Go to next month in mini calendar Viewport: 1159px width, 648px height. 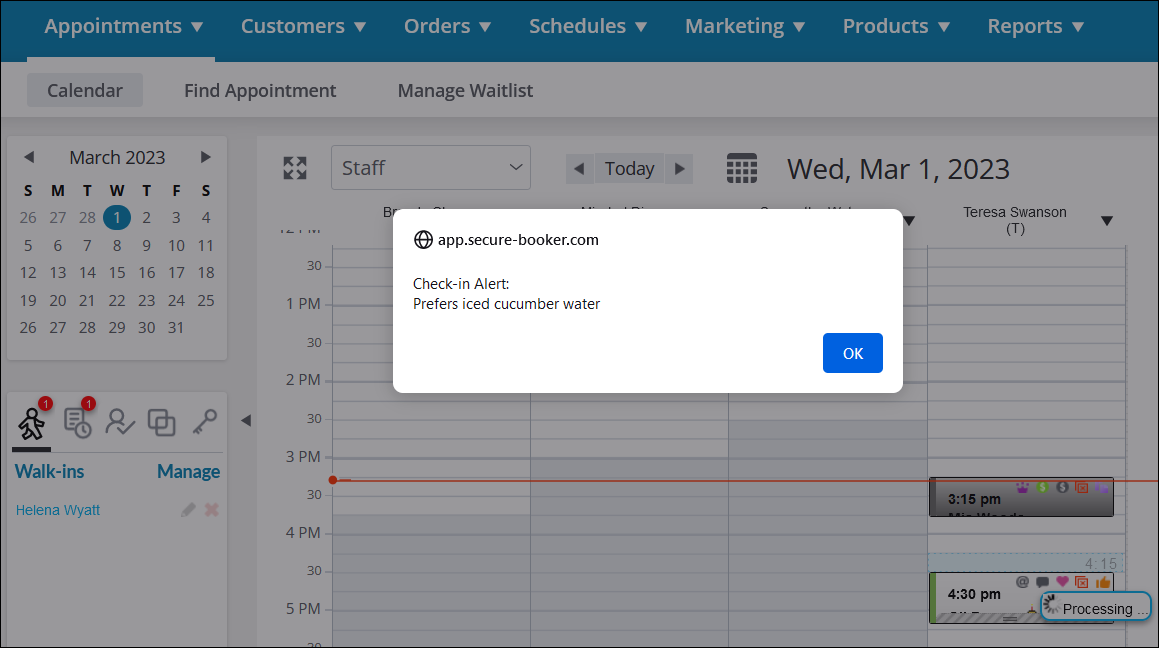(x=205, y=157)
